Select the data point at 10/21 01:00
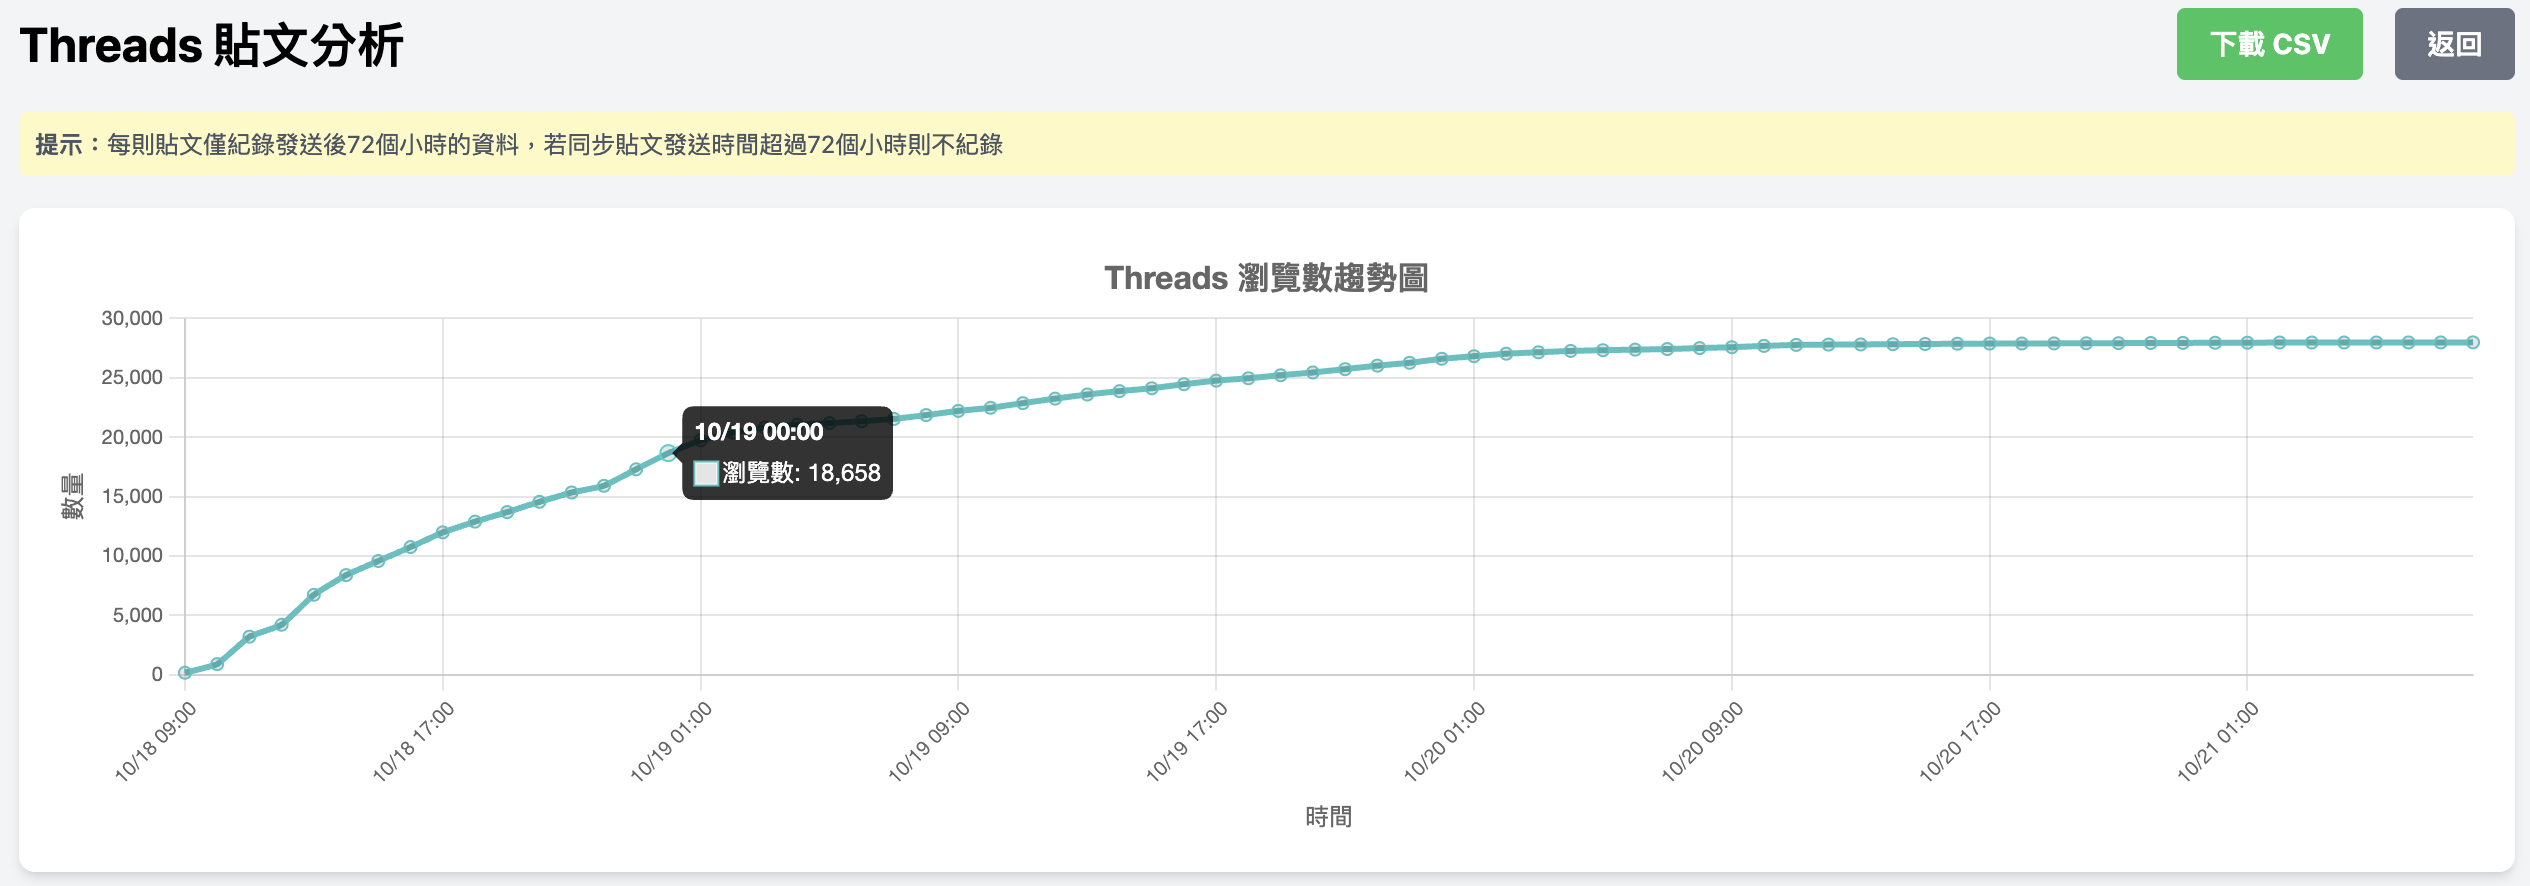This screenshot has height=886, width=2530. (2247, 342)
